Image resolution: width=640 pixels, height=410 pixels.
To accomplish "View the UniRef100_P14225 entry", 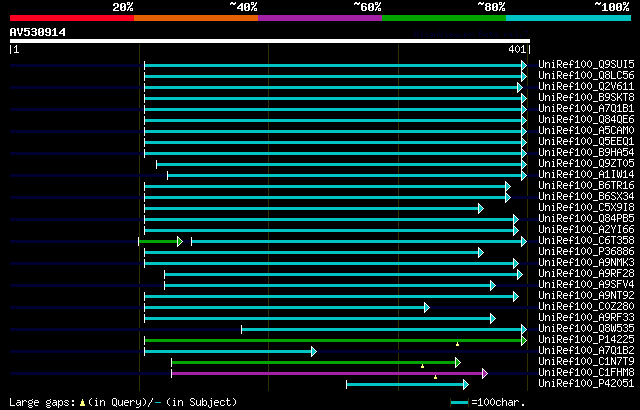I will (586, 340).
